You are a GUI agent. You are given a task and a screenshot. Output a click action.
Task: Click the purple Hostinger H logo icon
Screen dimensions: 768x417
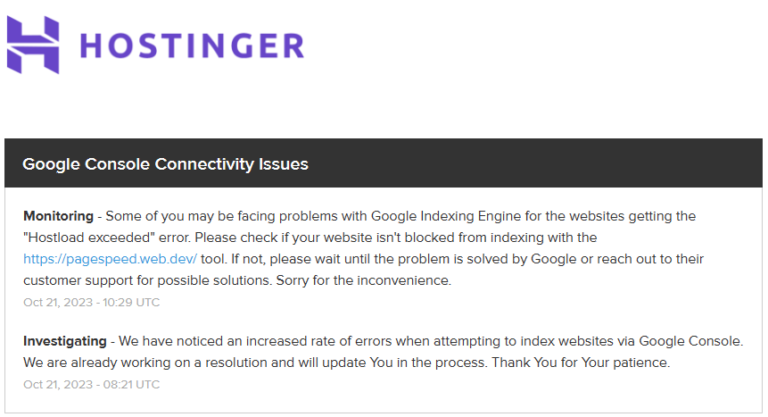coord(33,45)
